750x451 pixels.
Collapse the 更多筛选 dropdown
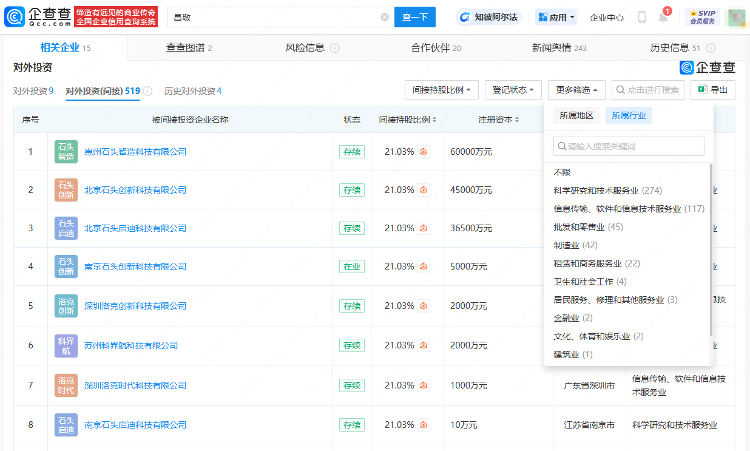(x=575, y=90)
